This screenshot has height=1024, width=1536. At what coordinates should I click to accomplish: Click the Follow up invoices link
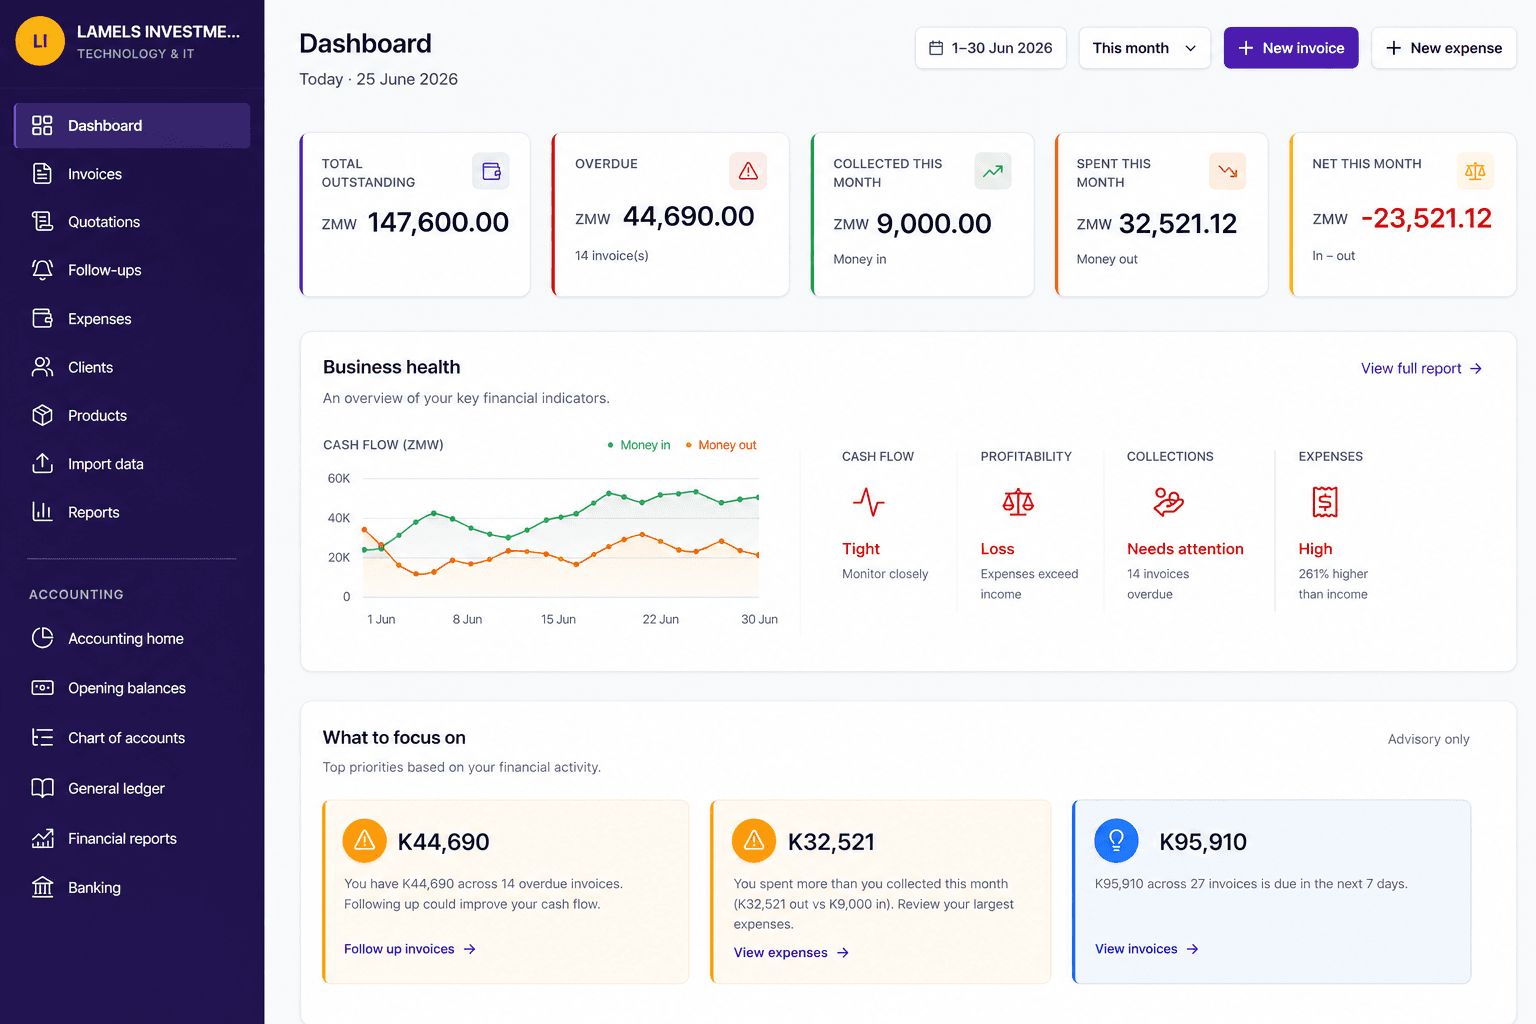tap(410, 949)
